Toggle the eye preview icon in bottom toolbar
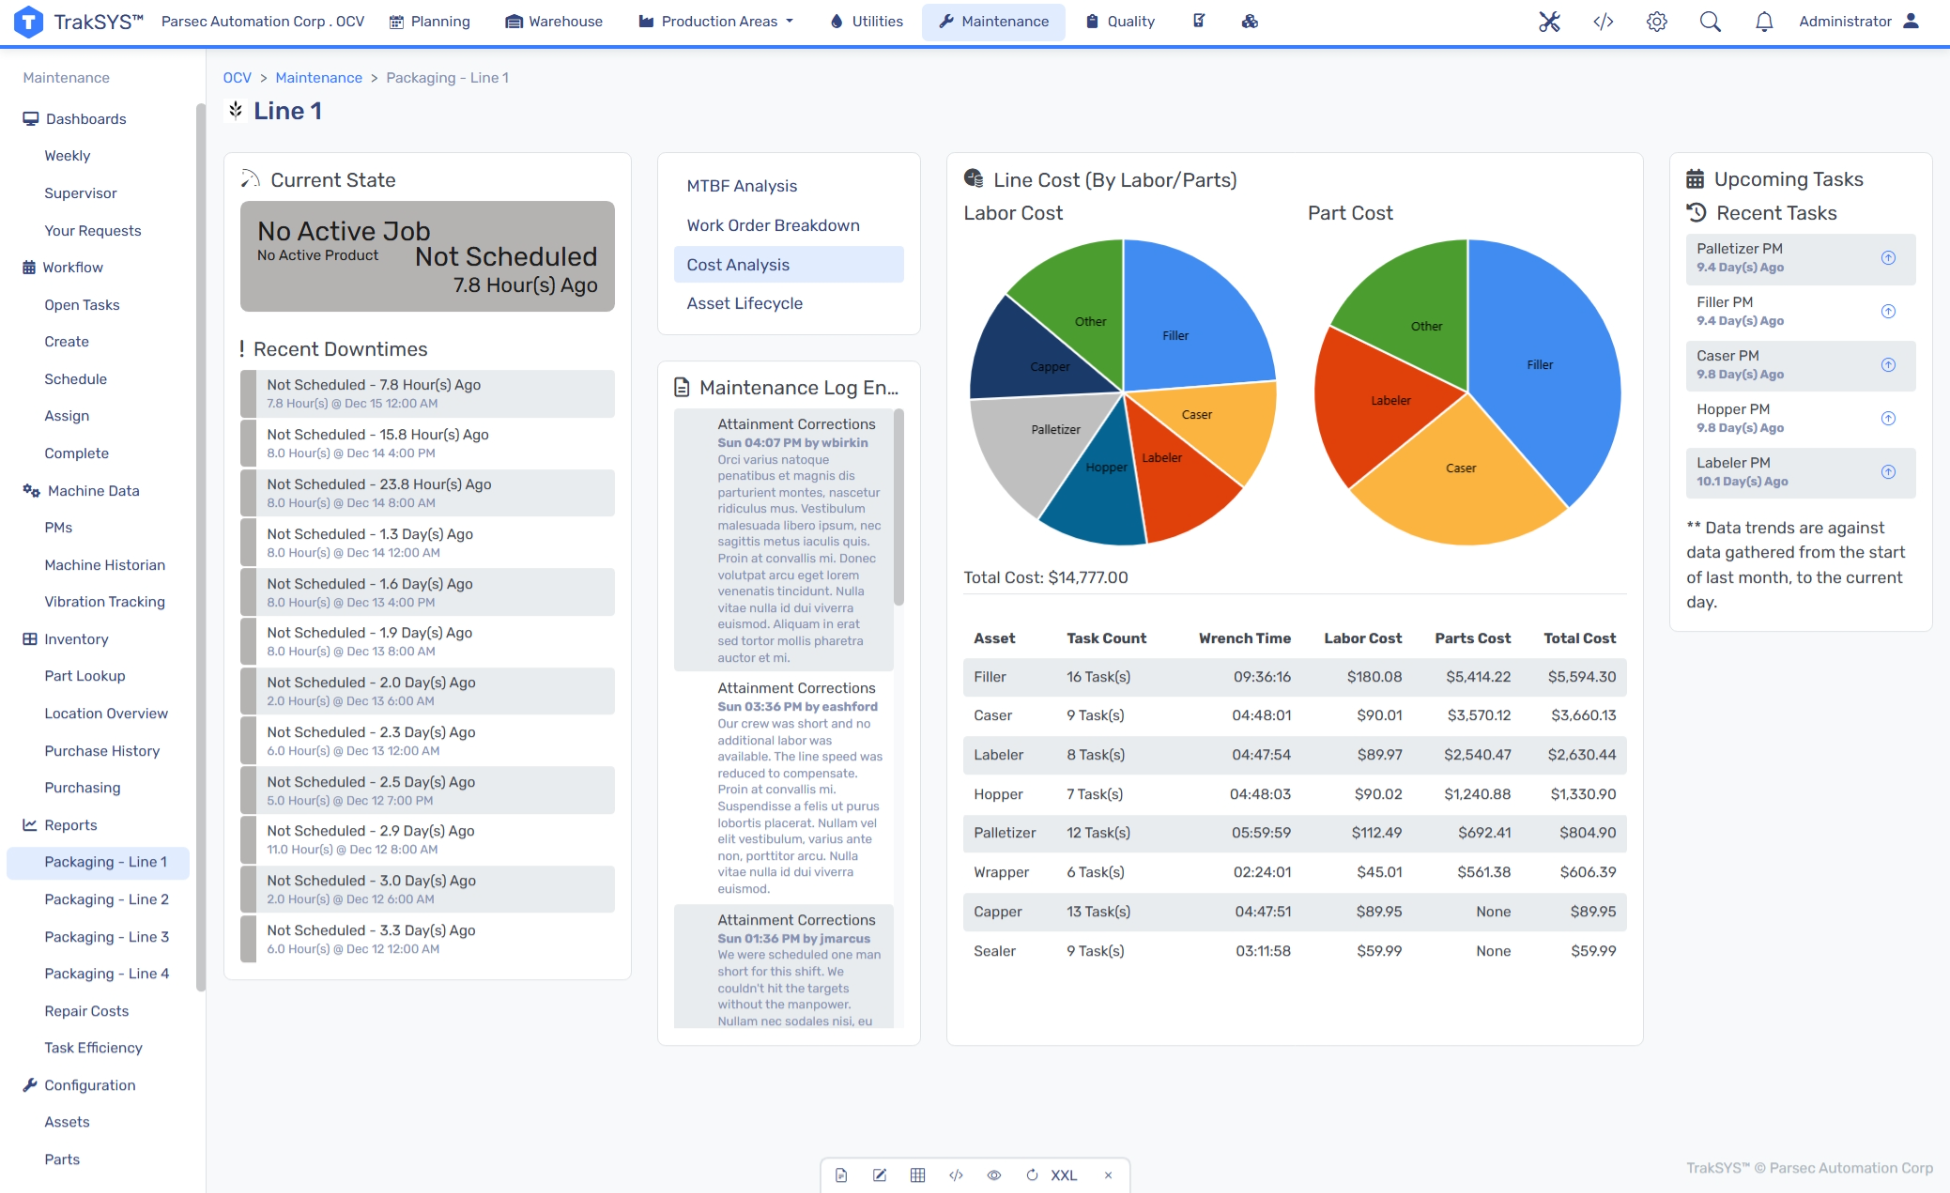 pyautogui.click(x=993, y=1175)
